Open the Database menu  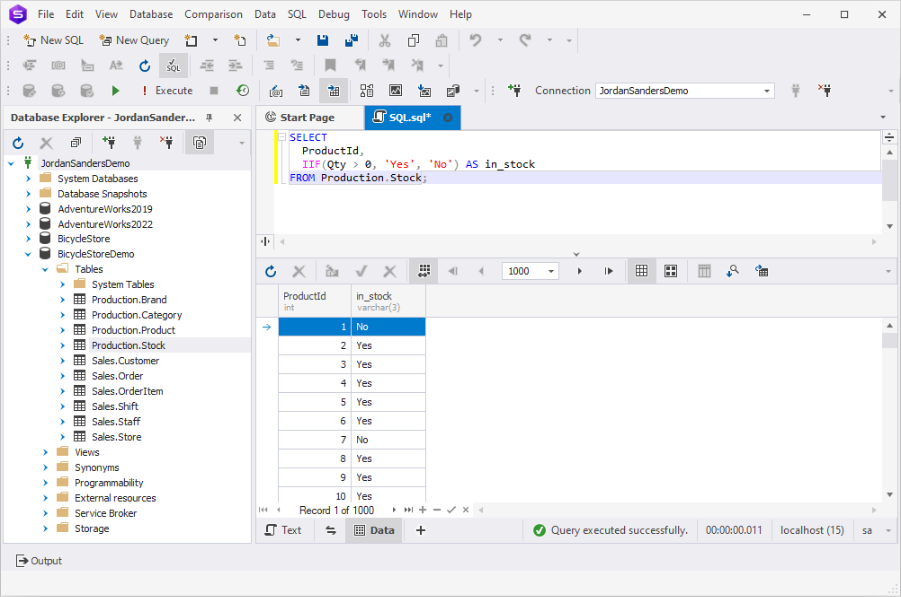coord(151,14)
